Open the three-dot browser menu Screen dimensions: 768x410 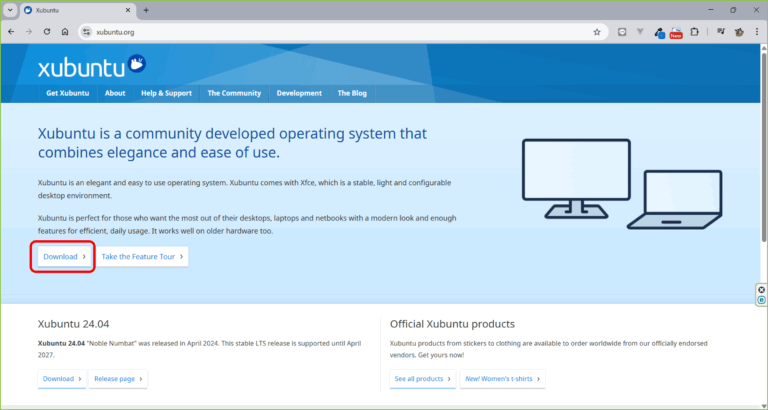[x=756, y=31]
